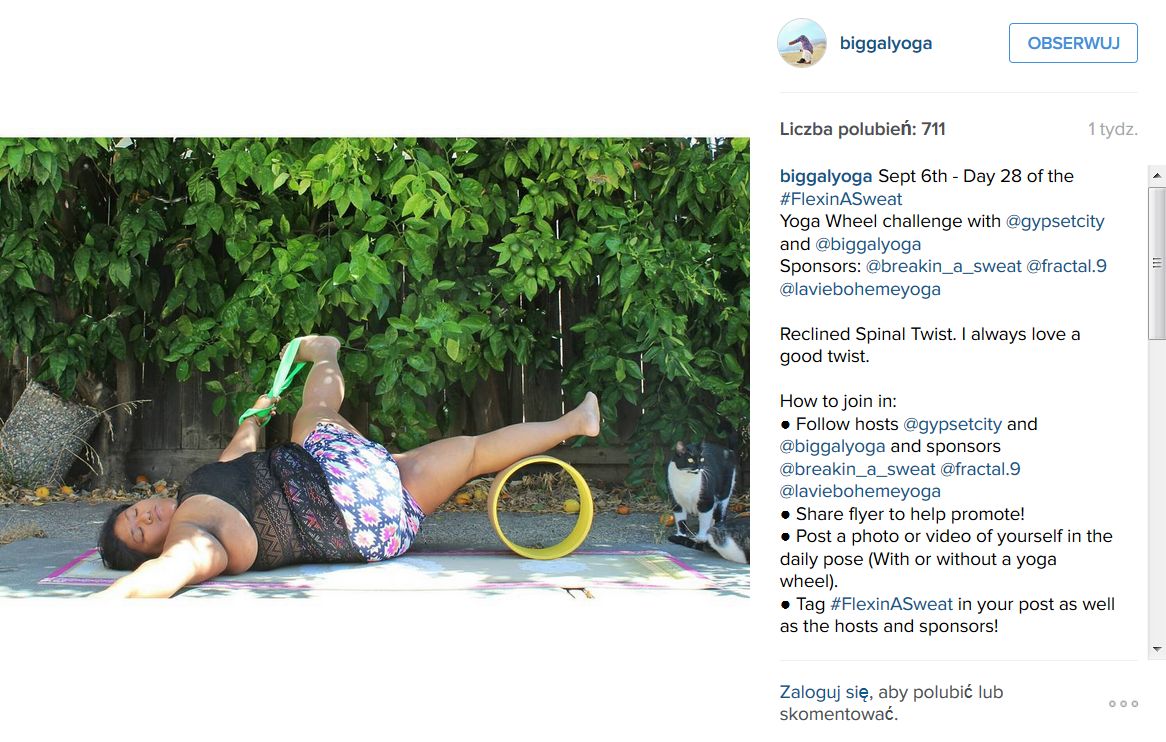Open @gypsetcity mention after Follow hosts
The height and width of the screenshot is (742, 1166).
(953, 425)
